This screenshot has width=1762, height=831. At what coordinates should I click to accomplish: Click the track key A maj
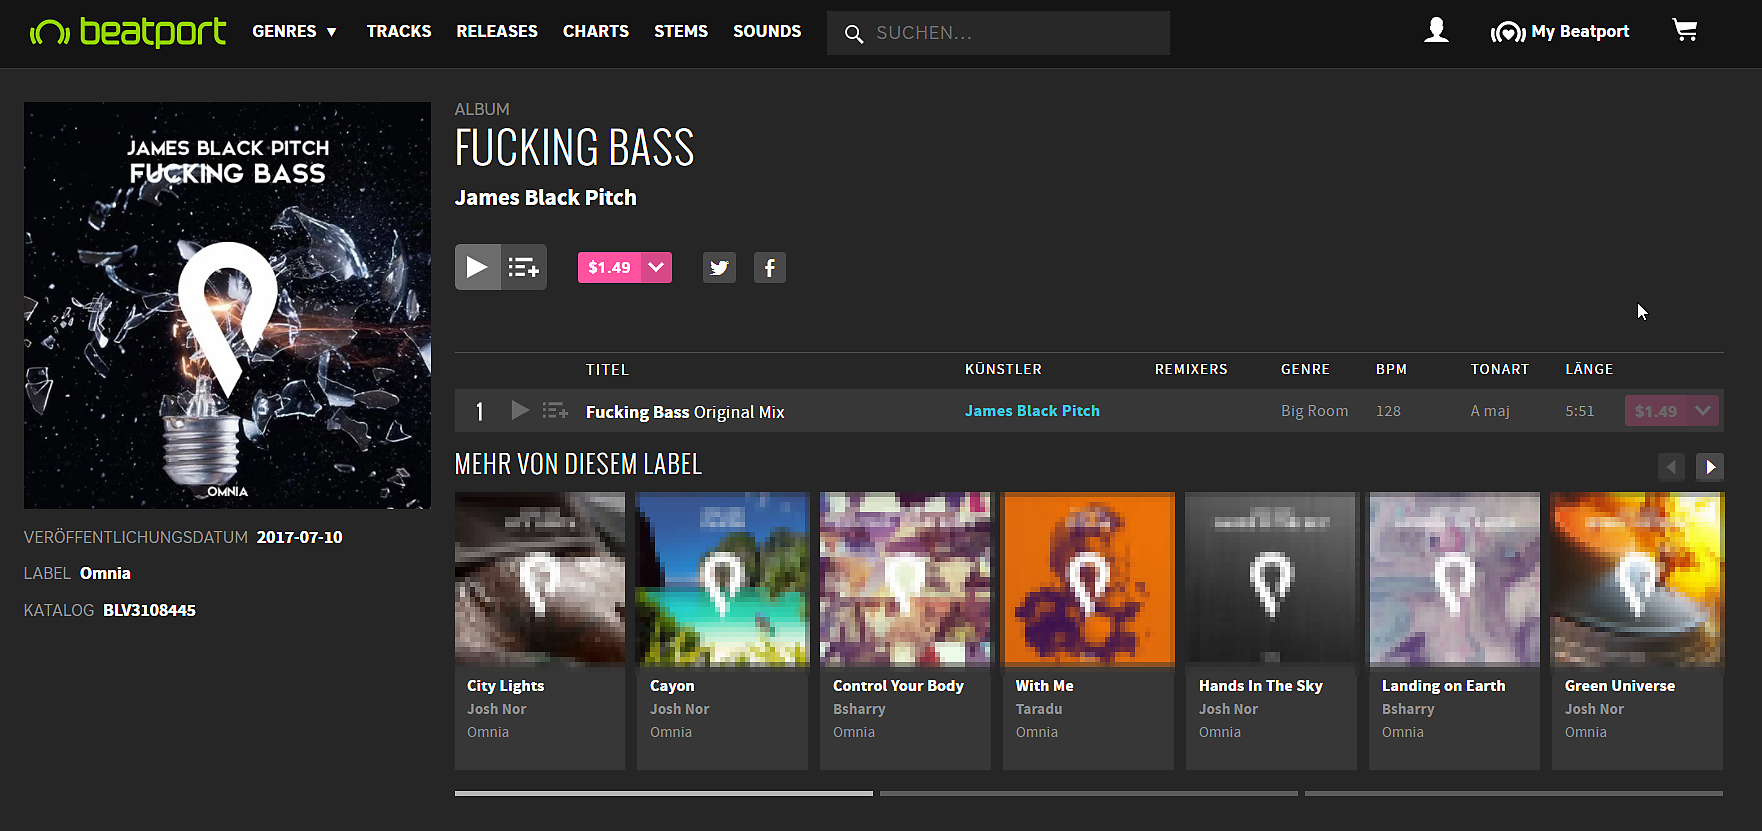coord(1490,411)
